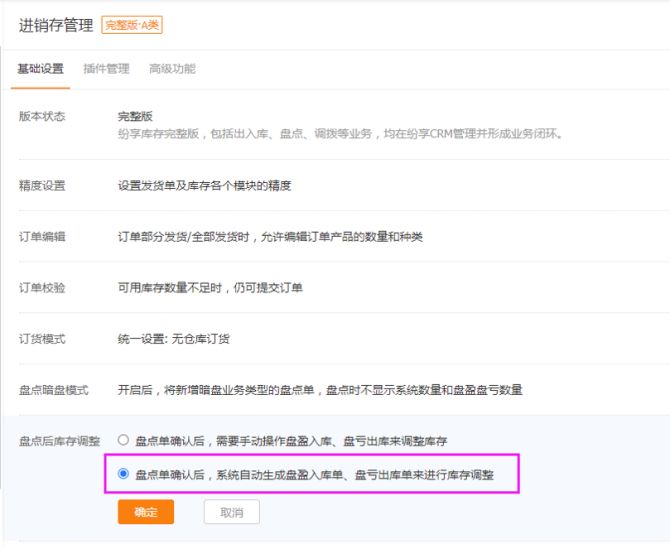
Task: Click the 完整版·A类 version badge
Action: (132, 25)
